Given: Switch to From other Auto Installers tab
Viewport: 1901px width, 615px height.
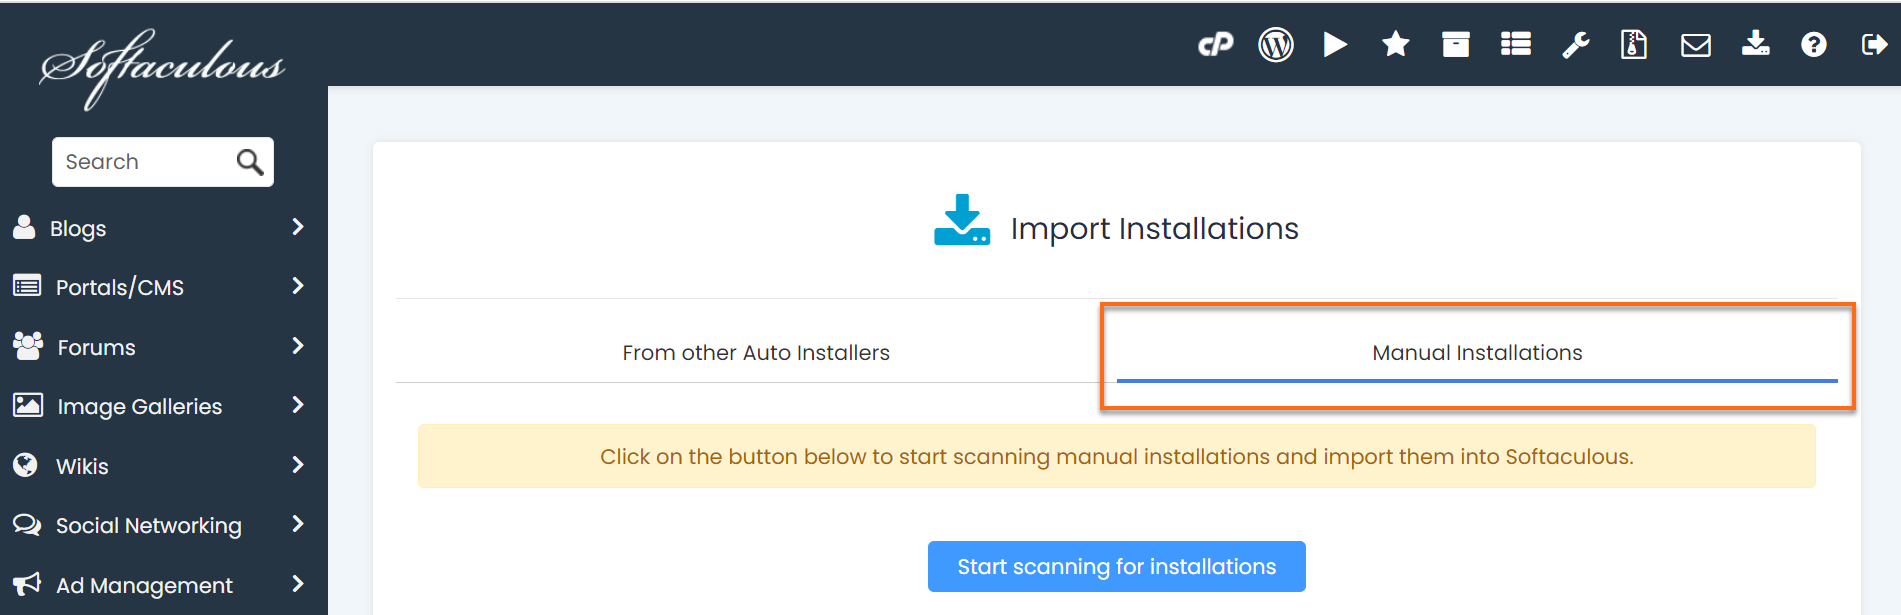Looking at the screenshot, I should point(755,353).
